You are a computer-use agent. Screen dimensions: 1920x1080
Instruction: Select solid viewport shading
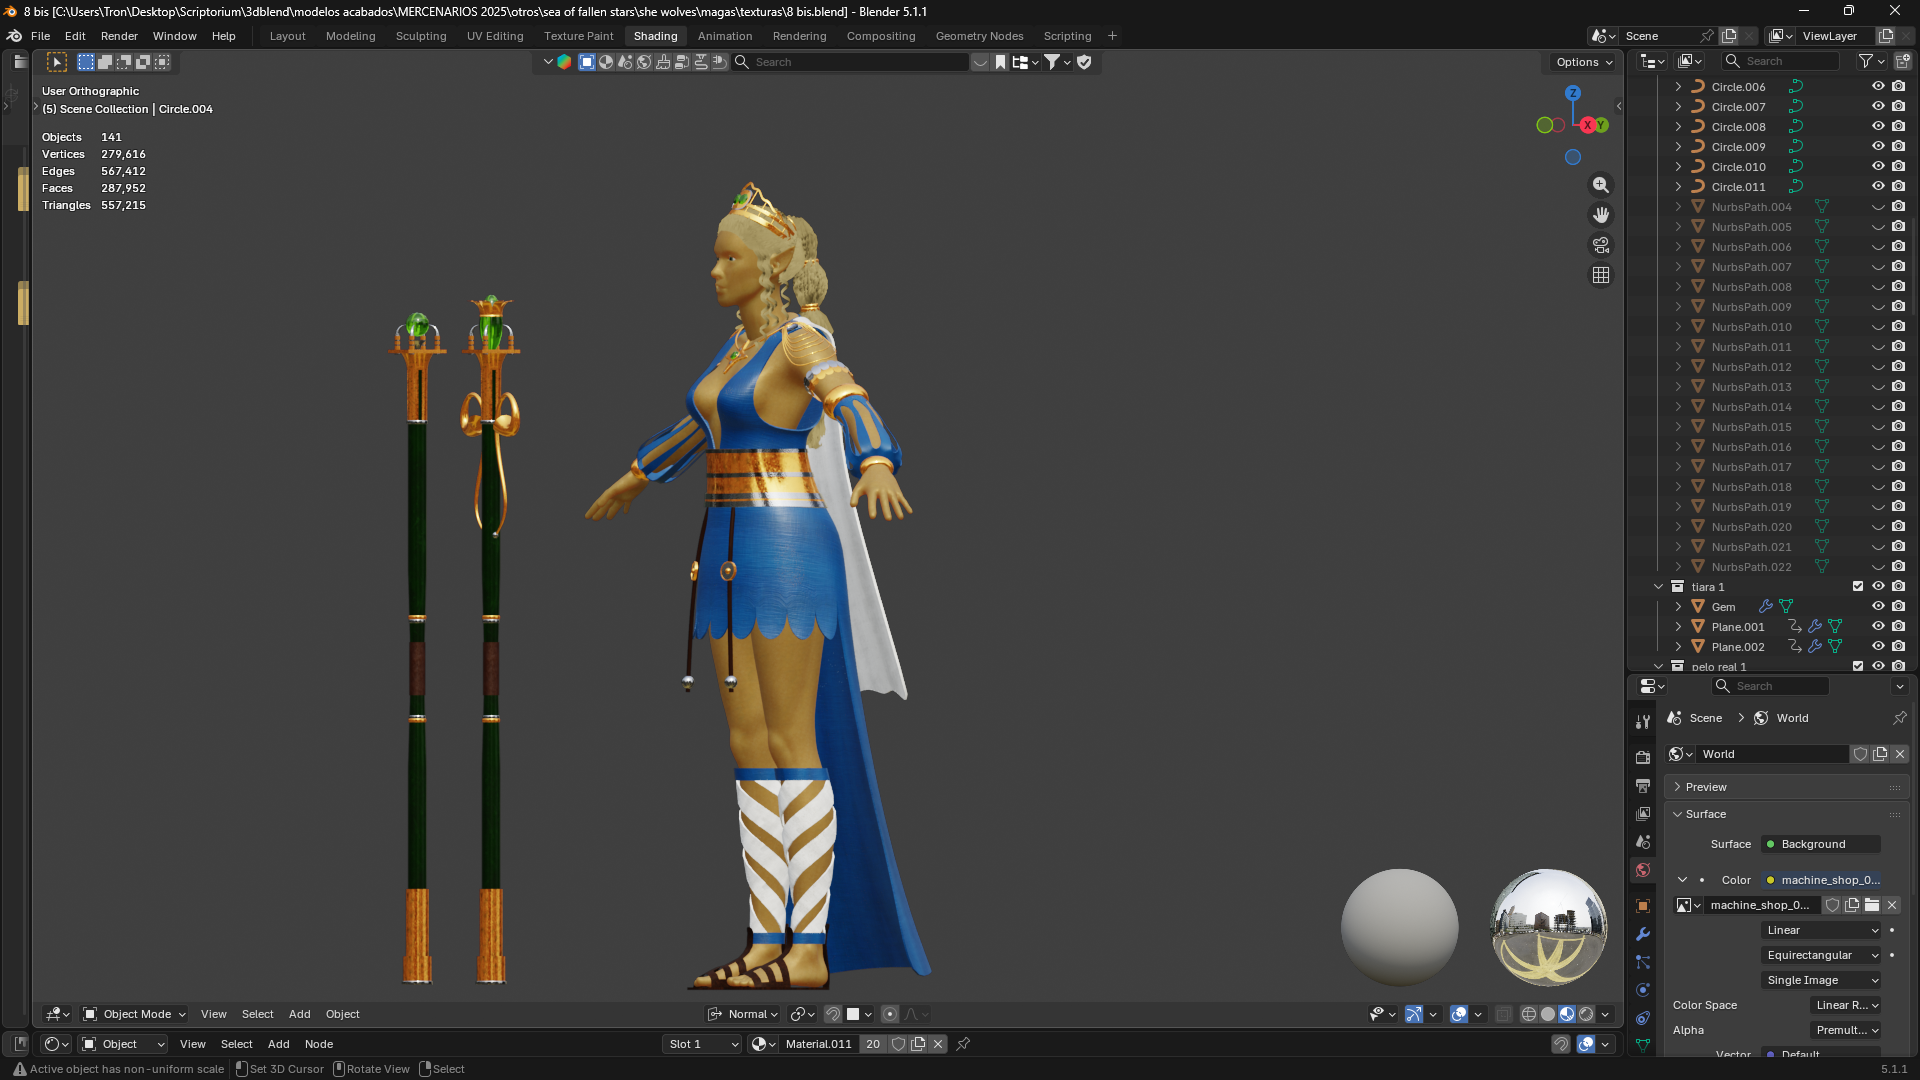click(1548, 1014)
